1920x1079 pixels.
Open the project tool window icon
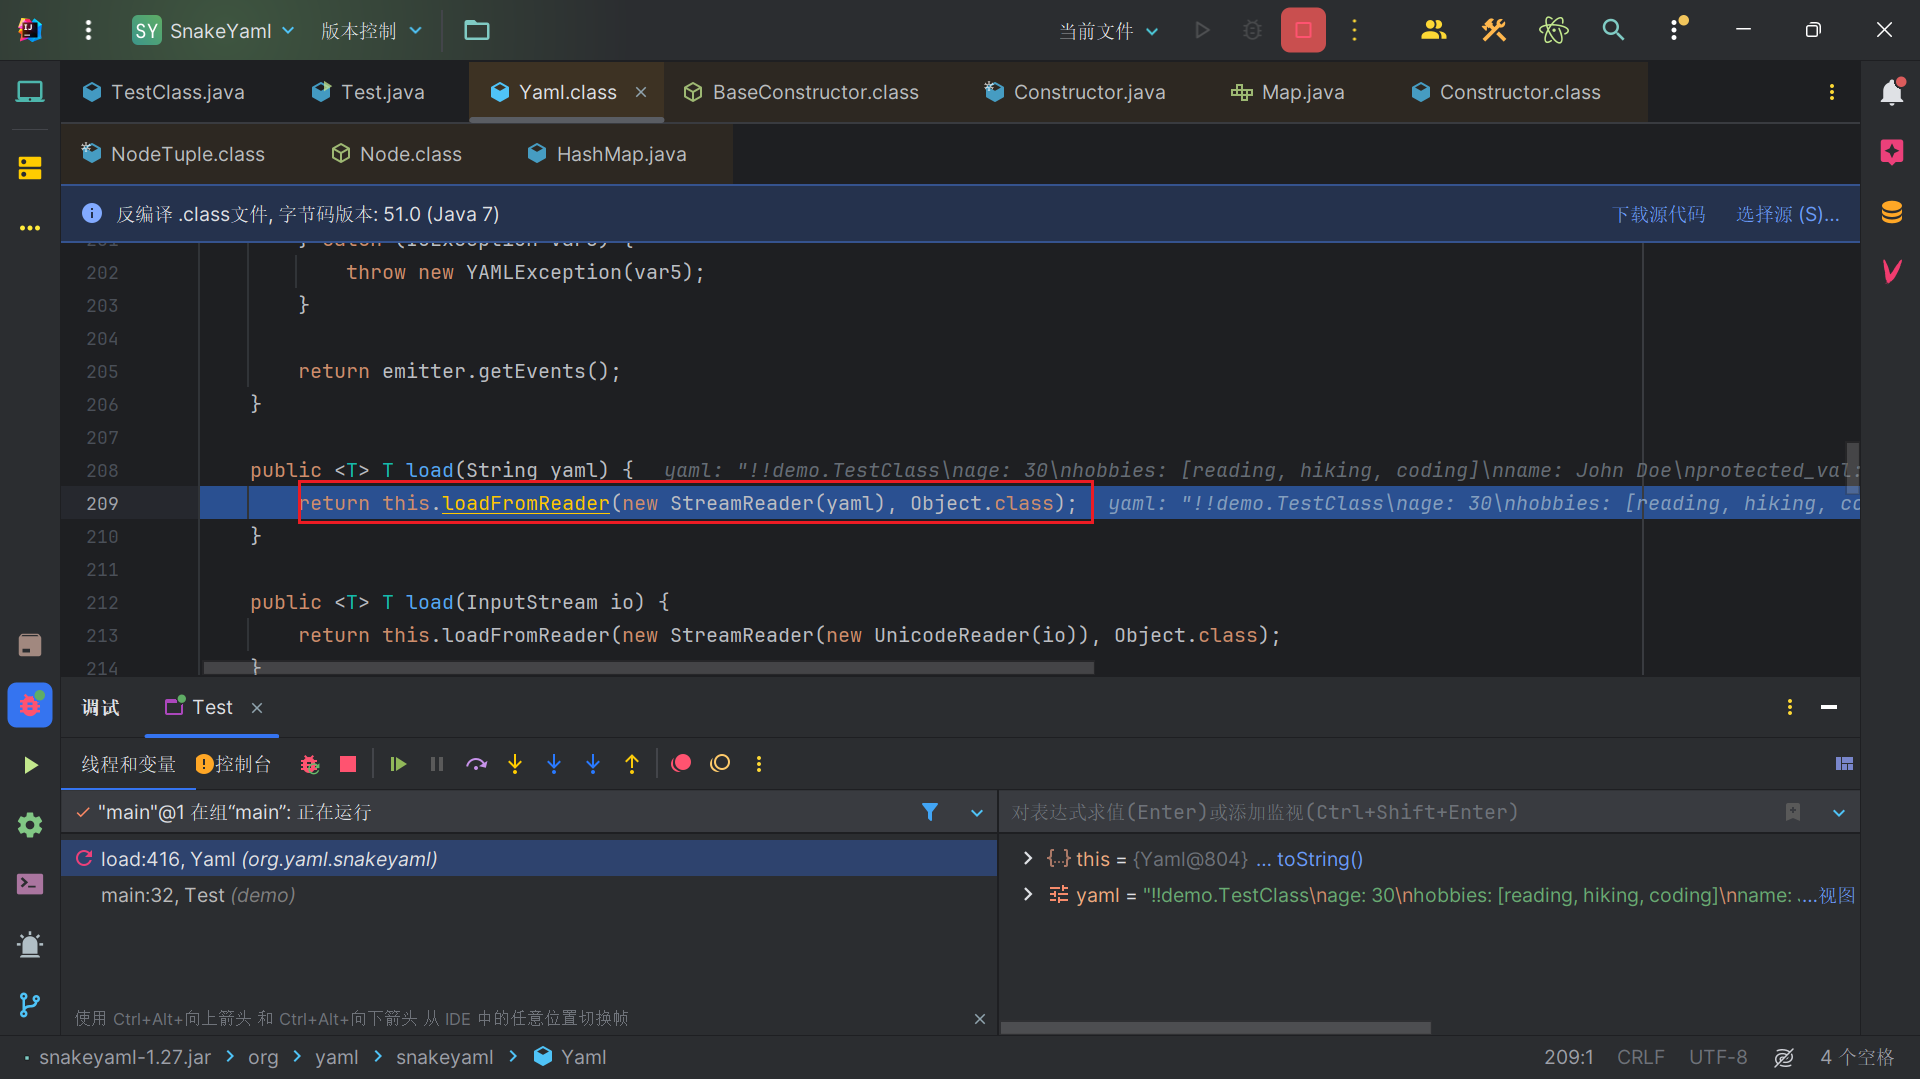coord(30,92)
